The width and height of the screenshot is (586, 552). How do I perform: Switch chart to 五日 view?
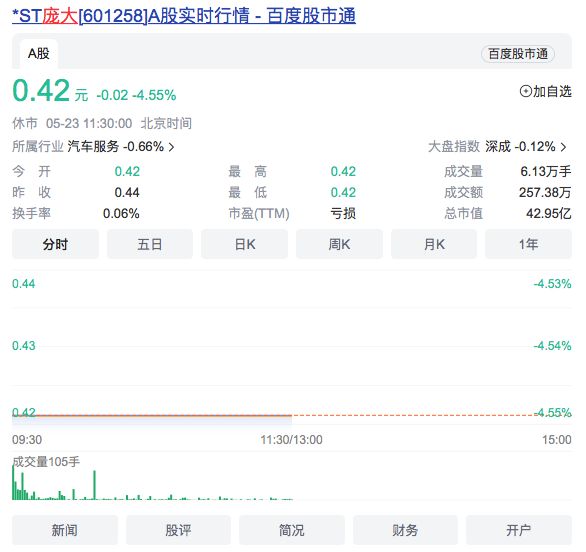click(150, 244)
